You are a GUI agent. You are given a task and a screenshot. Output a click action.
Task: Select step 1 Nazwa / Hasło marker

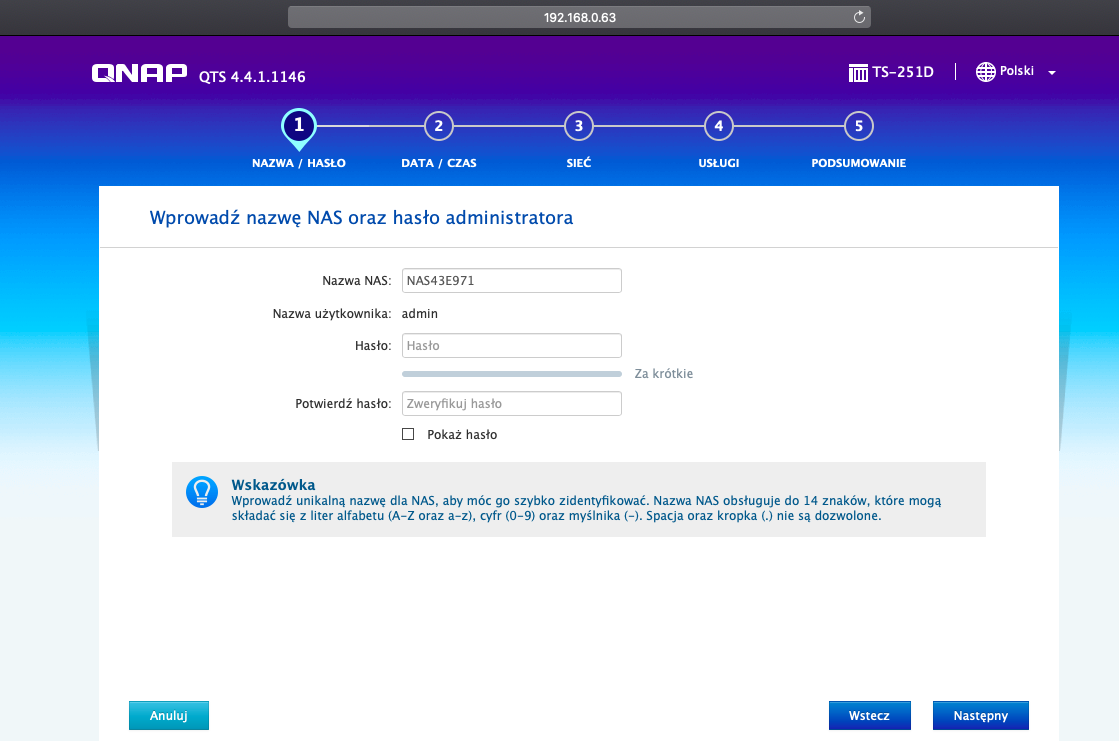[x=298, y=127]
